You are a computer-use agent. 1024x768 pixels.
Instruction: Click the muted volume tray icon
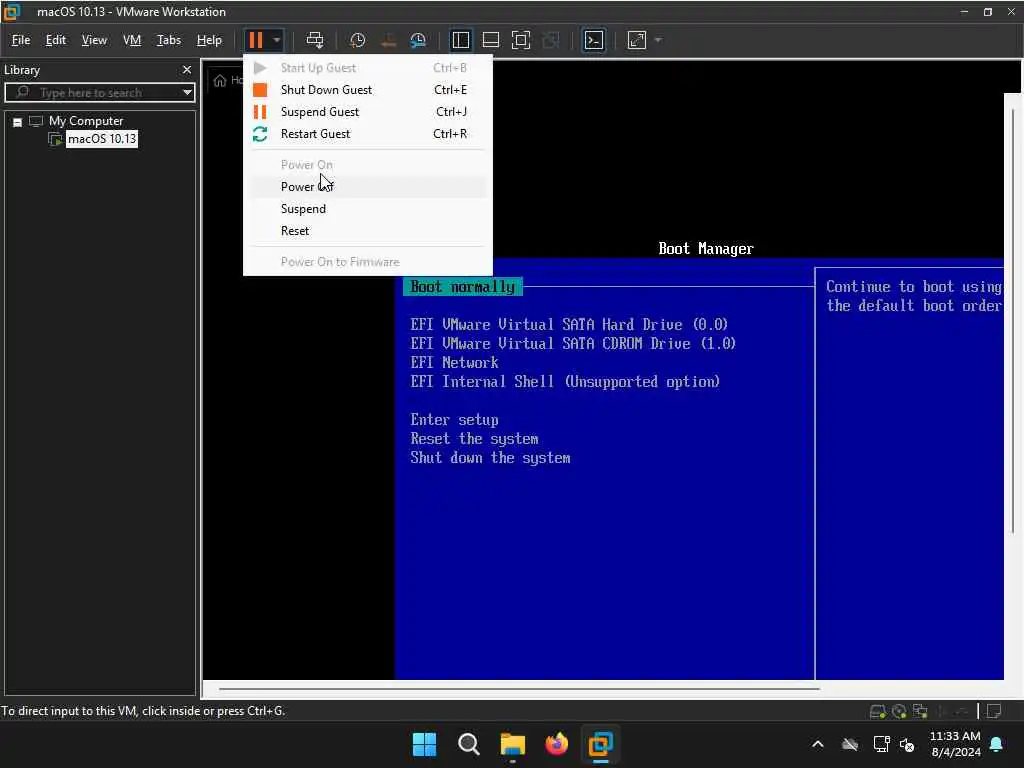[907, 744]
